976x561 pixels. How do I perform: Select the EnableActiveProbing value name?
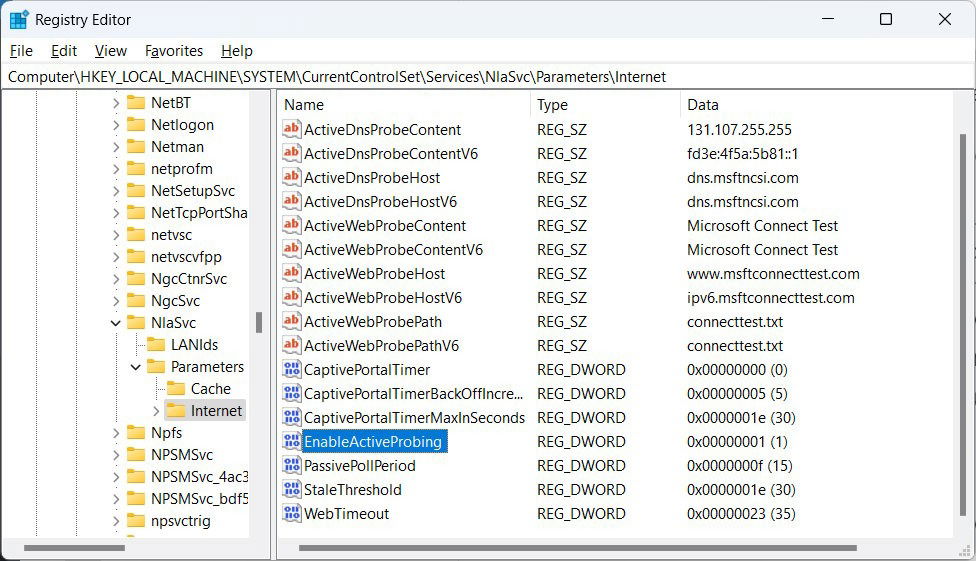(373, 441)
